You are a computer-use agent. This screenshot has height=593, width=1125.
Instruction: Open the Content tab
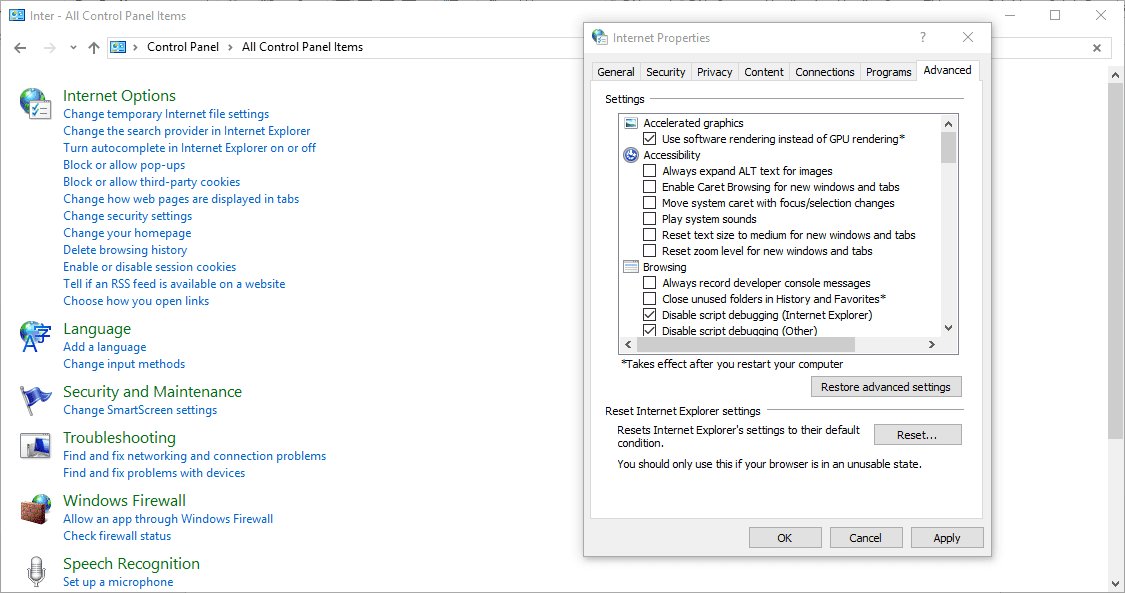pyautogui.click(x=763, y=72)
